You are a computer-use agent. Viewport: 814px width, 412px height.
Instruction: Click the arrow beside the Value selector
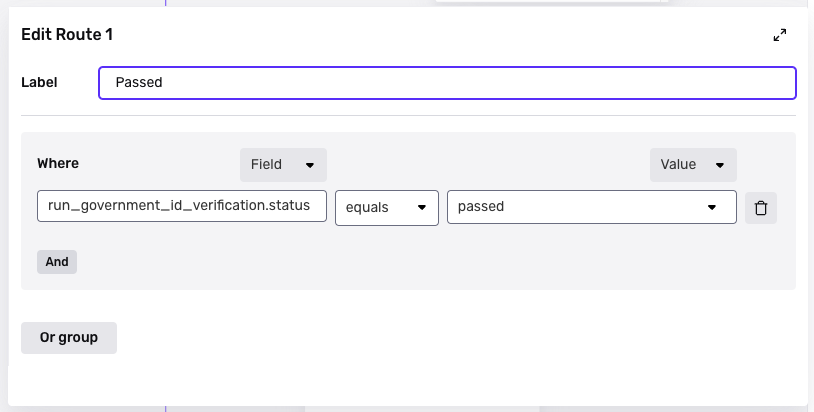click(x=719, y=165)
